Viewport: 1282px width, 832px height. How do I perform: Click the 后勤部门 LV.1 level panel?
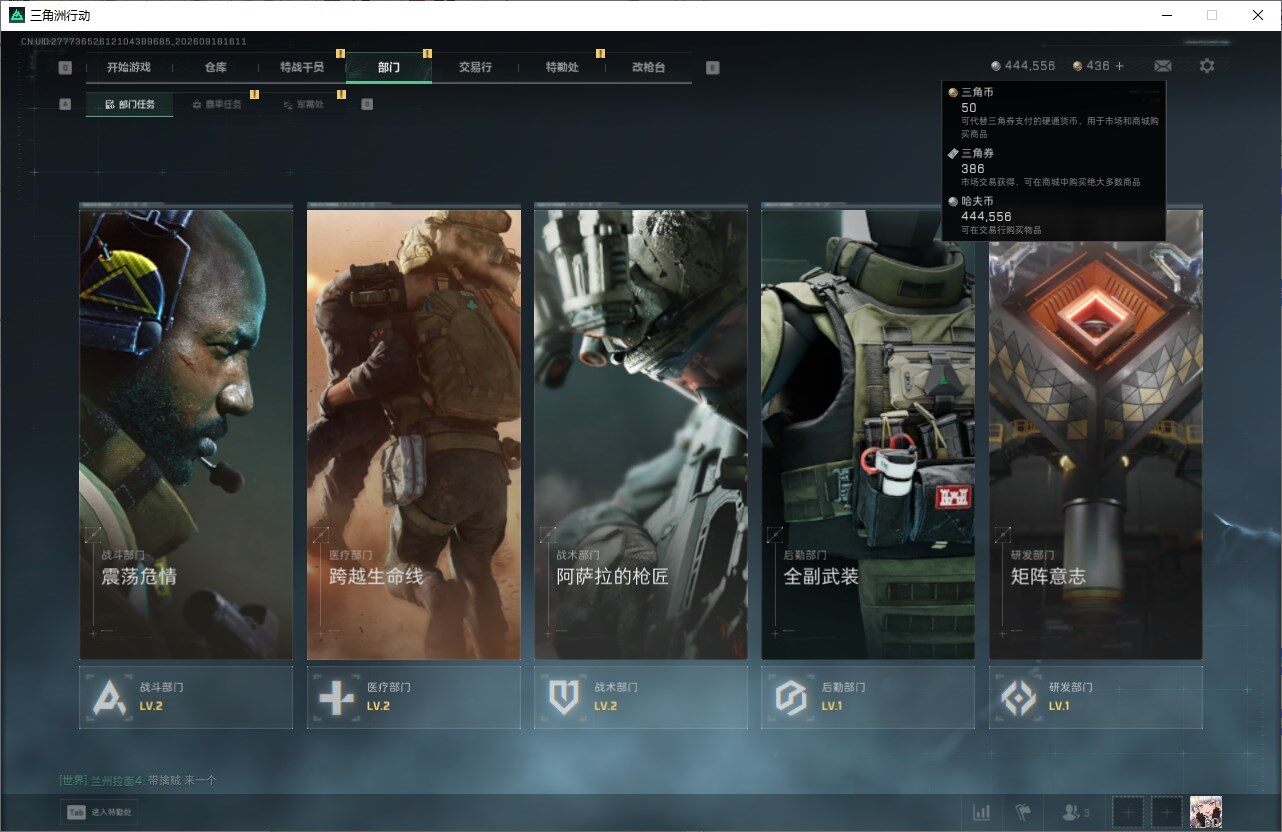pos(868,697)
